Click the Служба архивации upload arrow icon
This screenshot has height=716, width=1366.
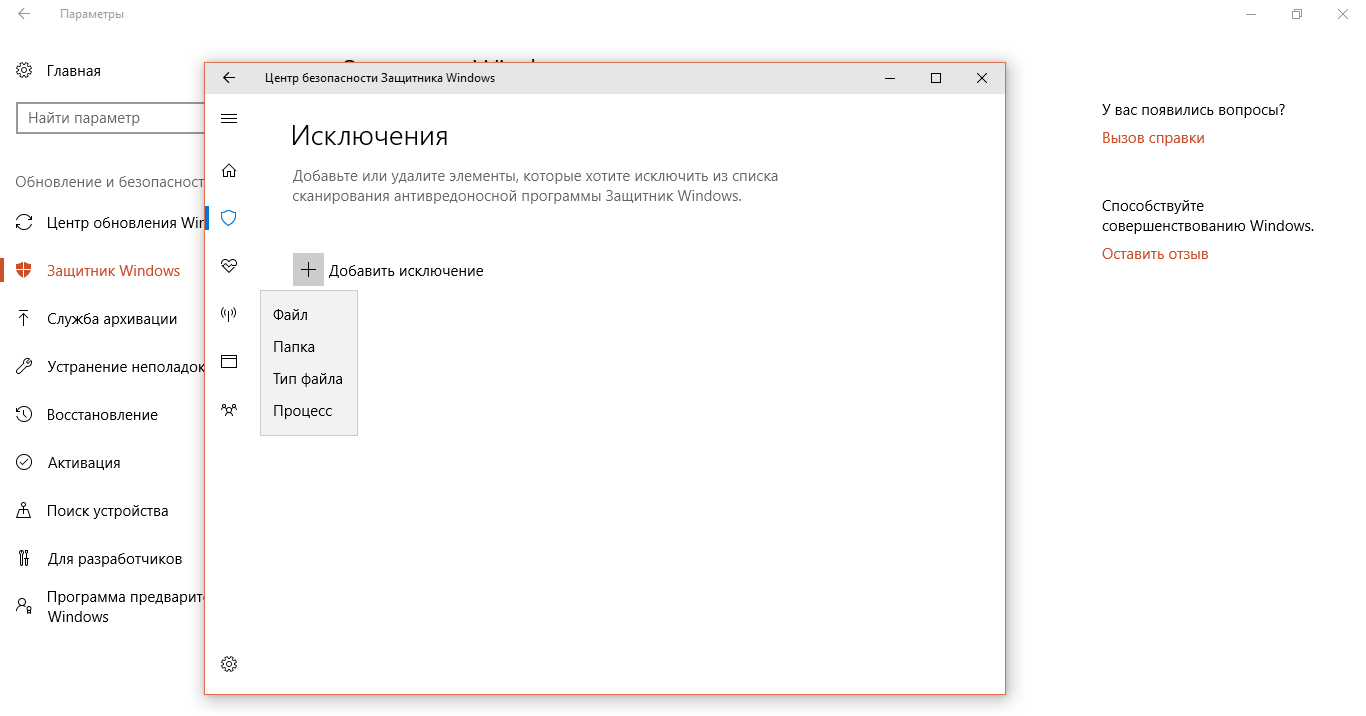tap(24, 319)
